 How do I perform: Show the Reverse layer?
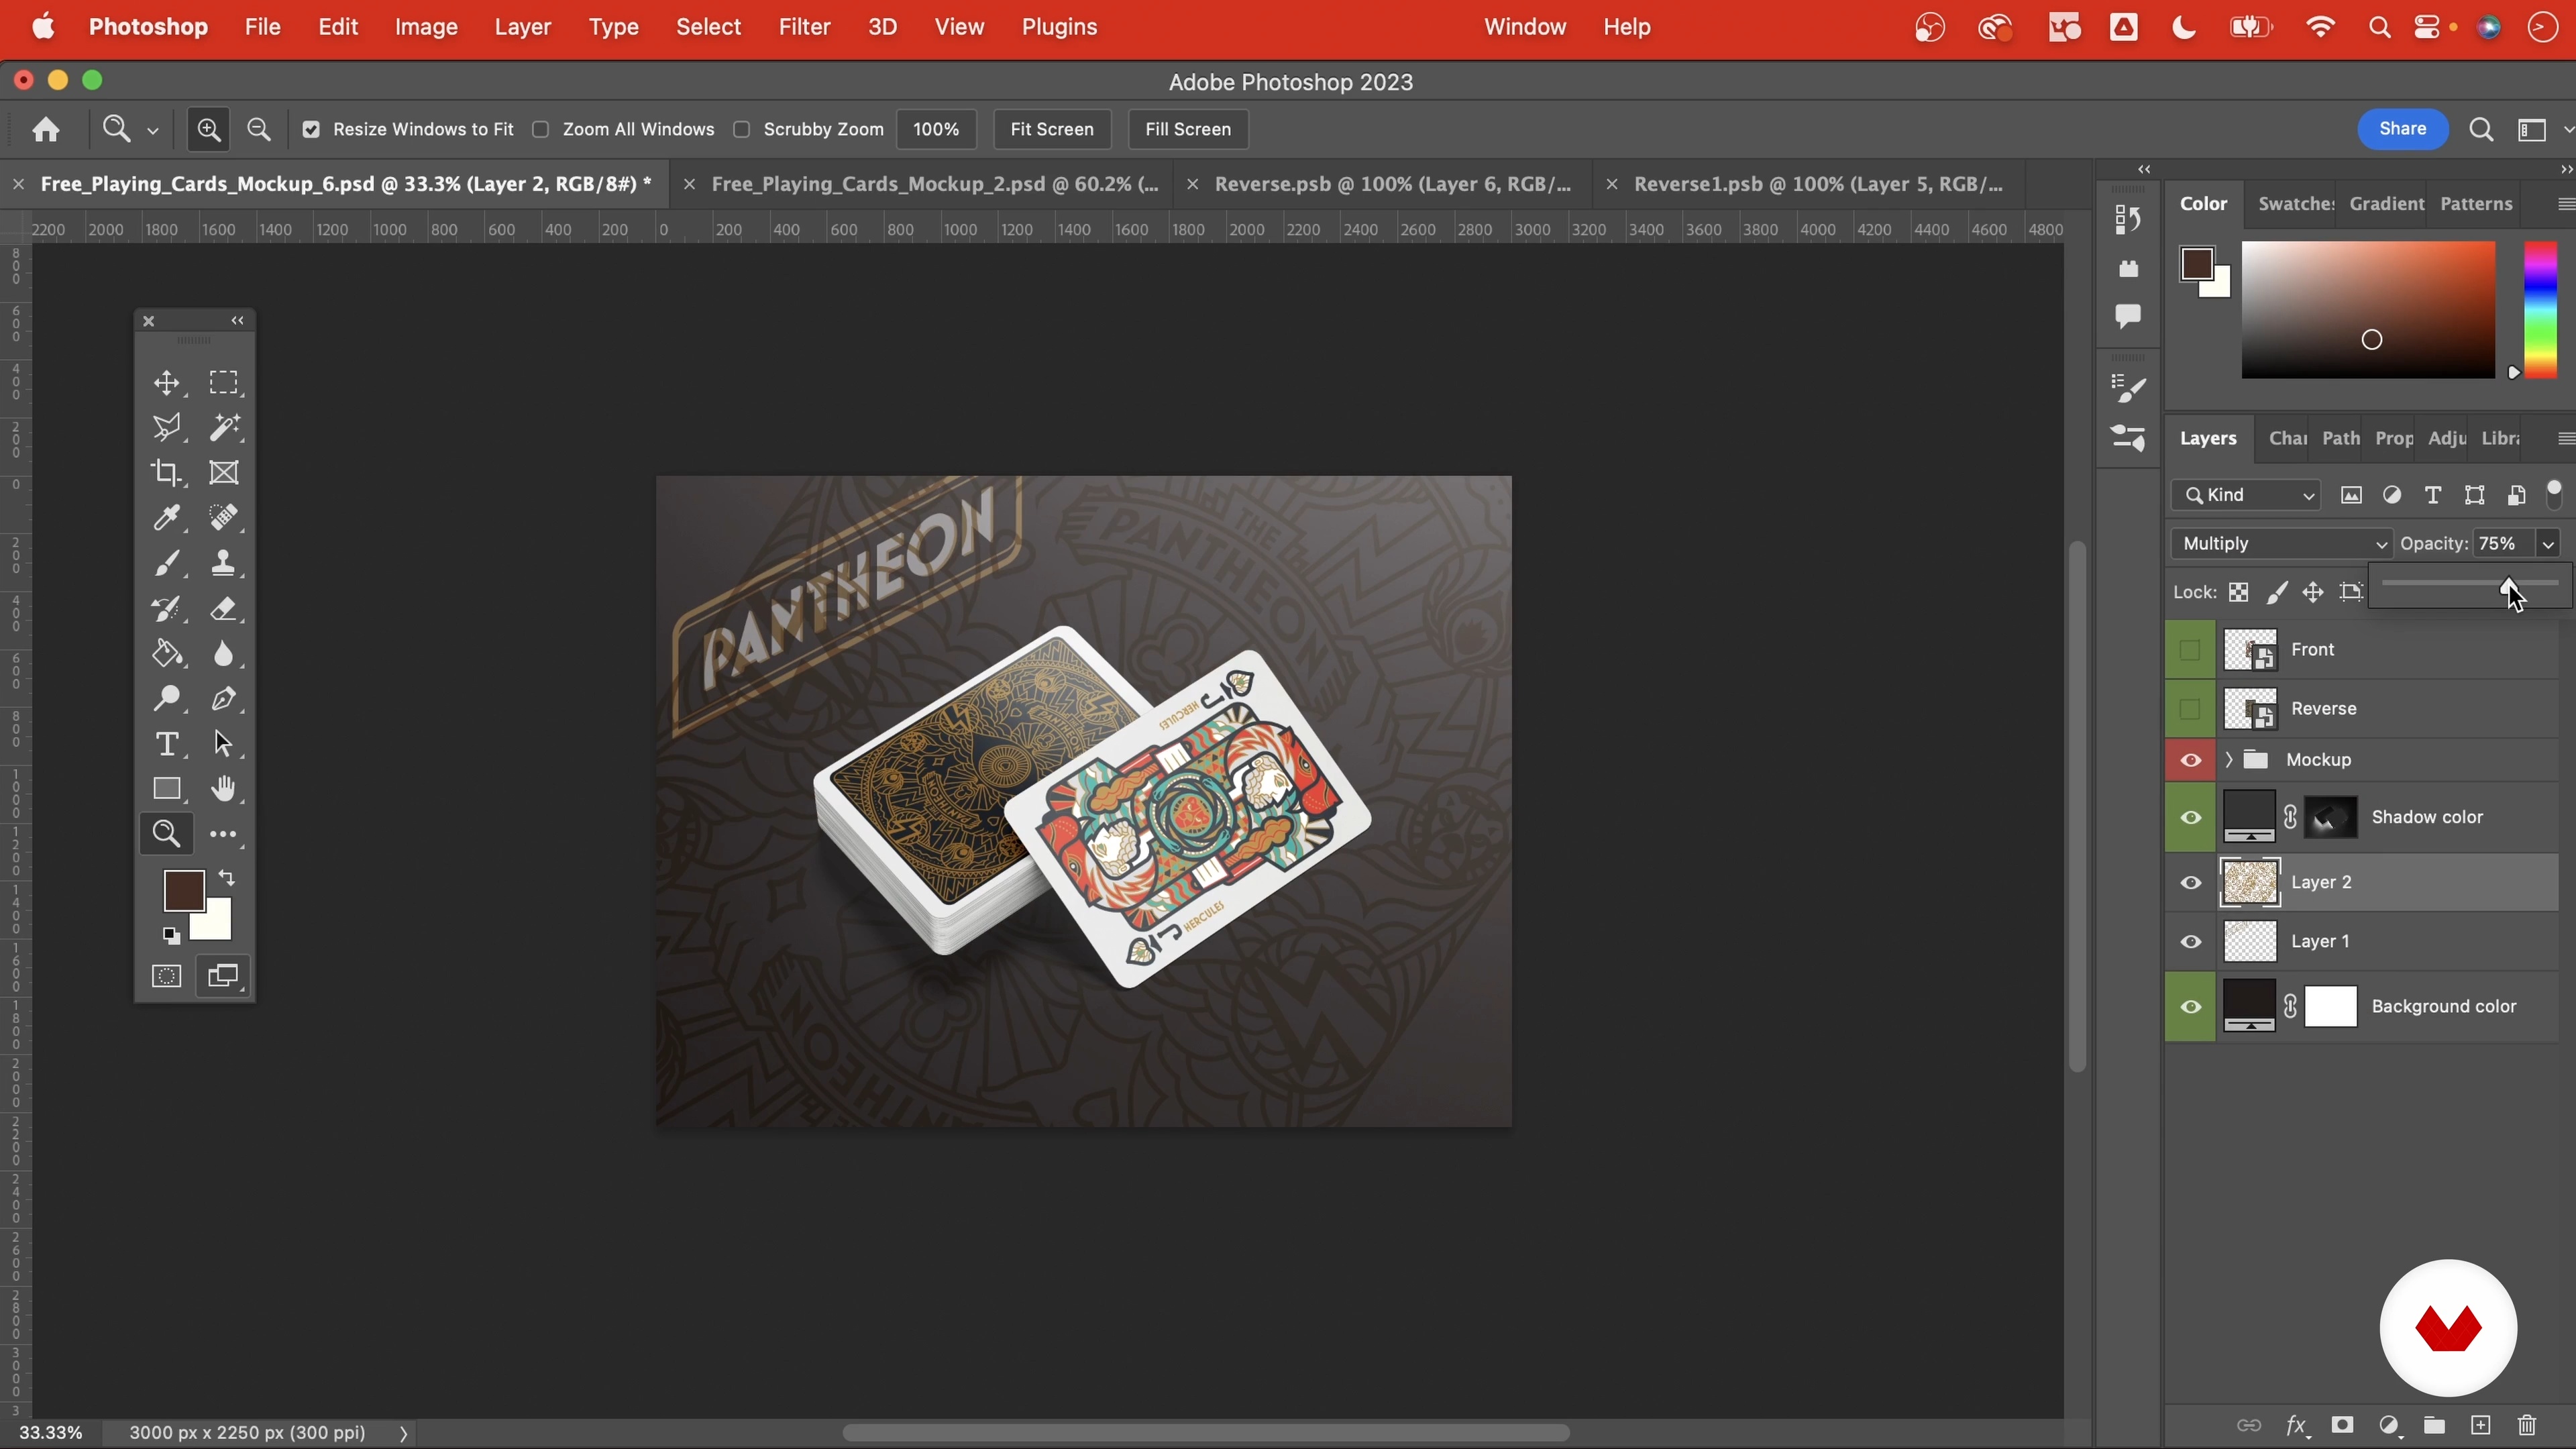point(2190,709)
